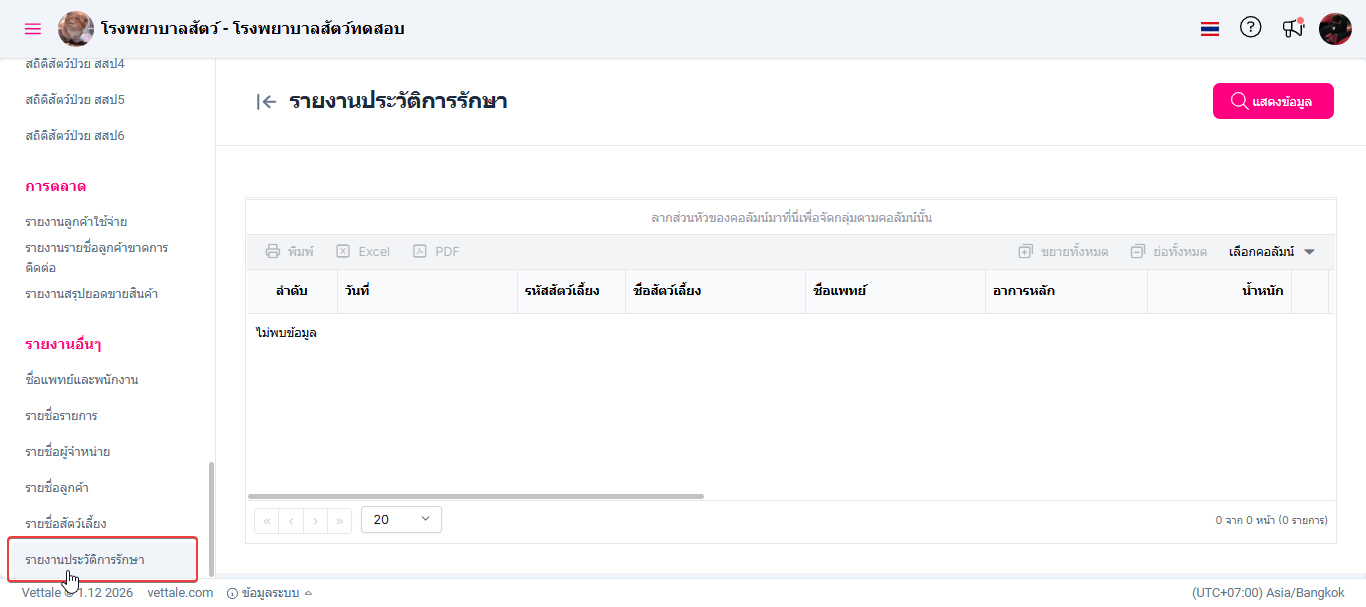Open สถิติสัตว์ป่วย สสป6 report
The height and width of the screenshot is (607, 1366).
tap(75, 136)
